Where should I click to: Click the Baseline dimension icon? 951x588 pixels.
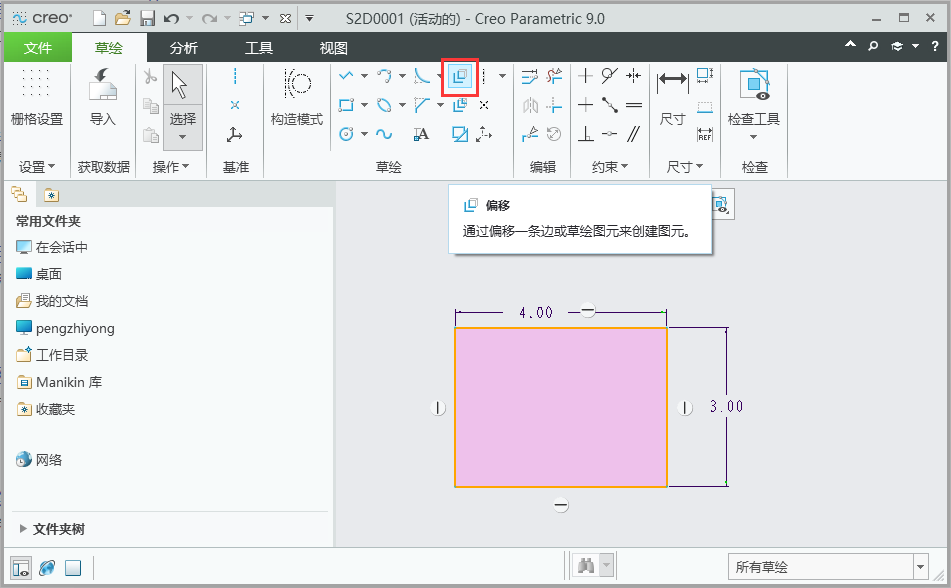pyautogui.click(x=705, y=106)
